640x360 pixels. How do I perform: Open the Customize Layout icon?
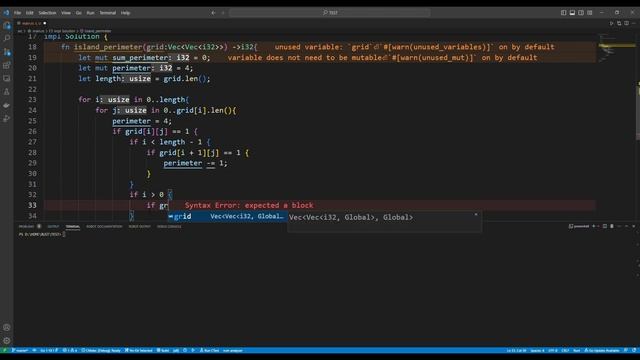[x=590, y=13]
